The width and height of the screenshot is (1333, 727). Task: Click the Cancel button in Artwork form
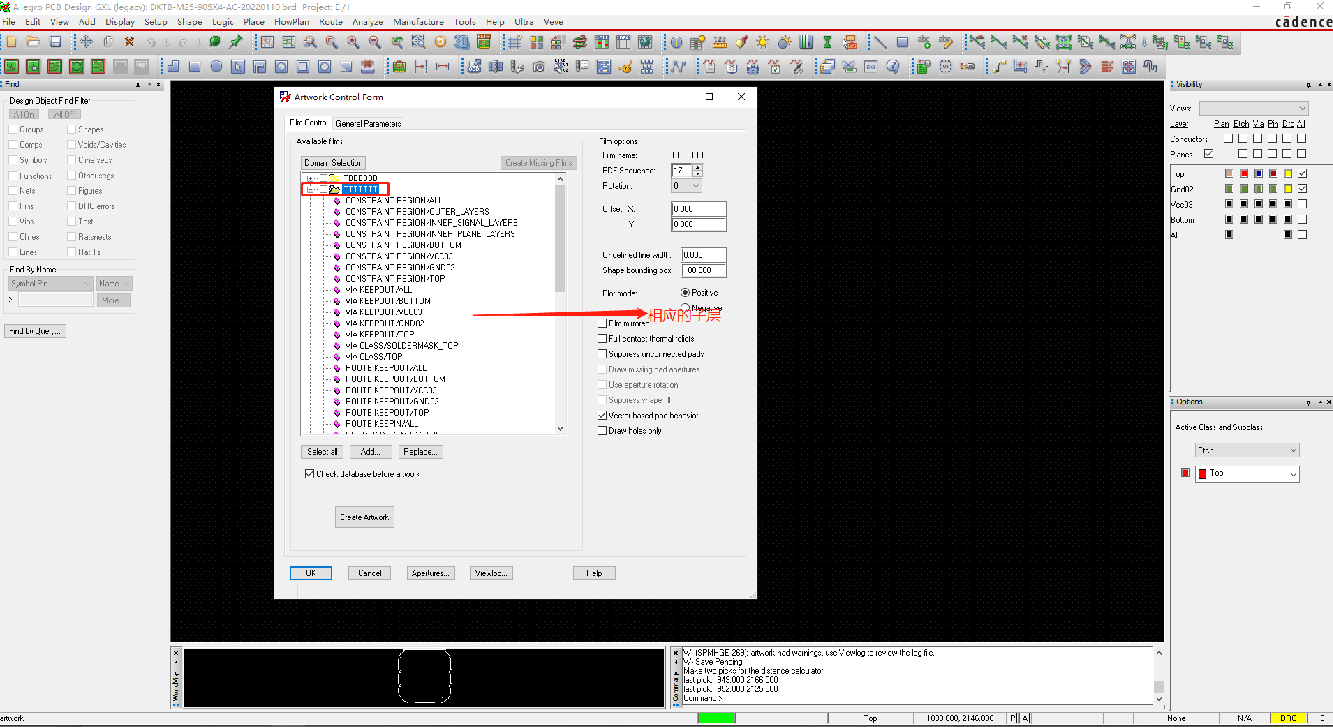click(369, 573)
